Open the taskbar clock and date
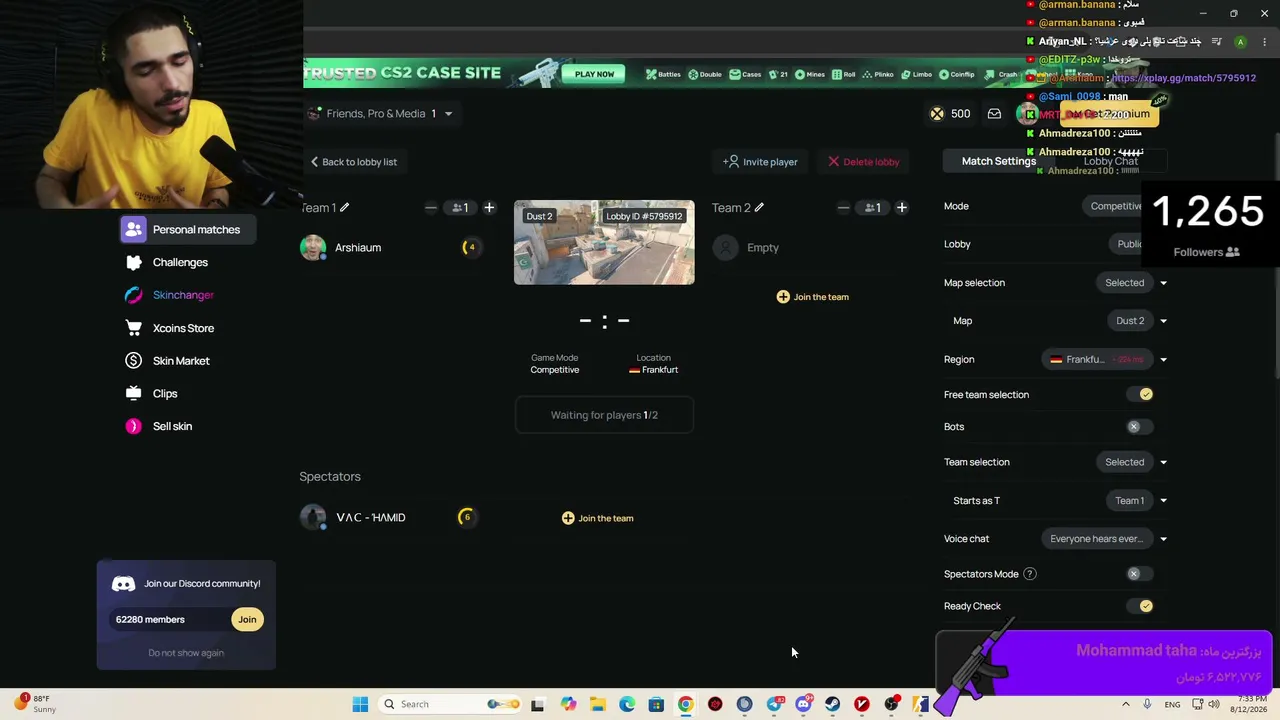 (x=1251, y=704)
